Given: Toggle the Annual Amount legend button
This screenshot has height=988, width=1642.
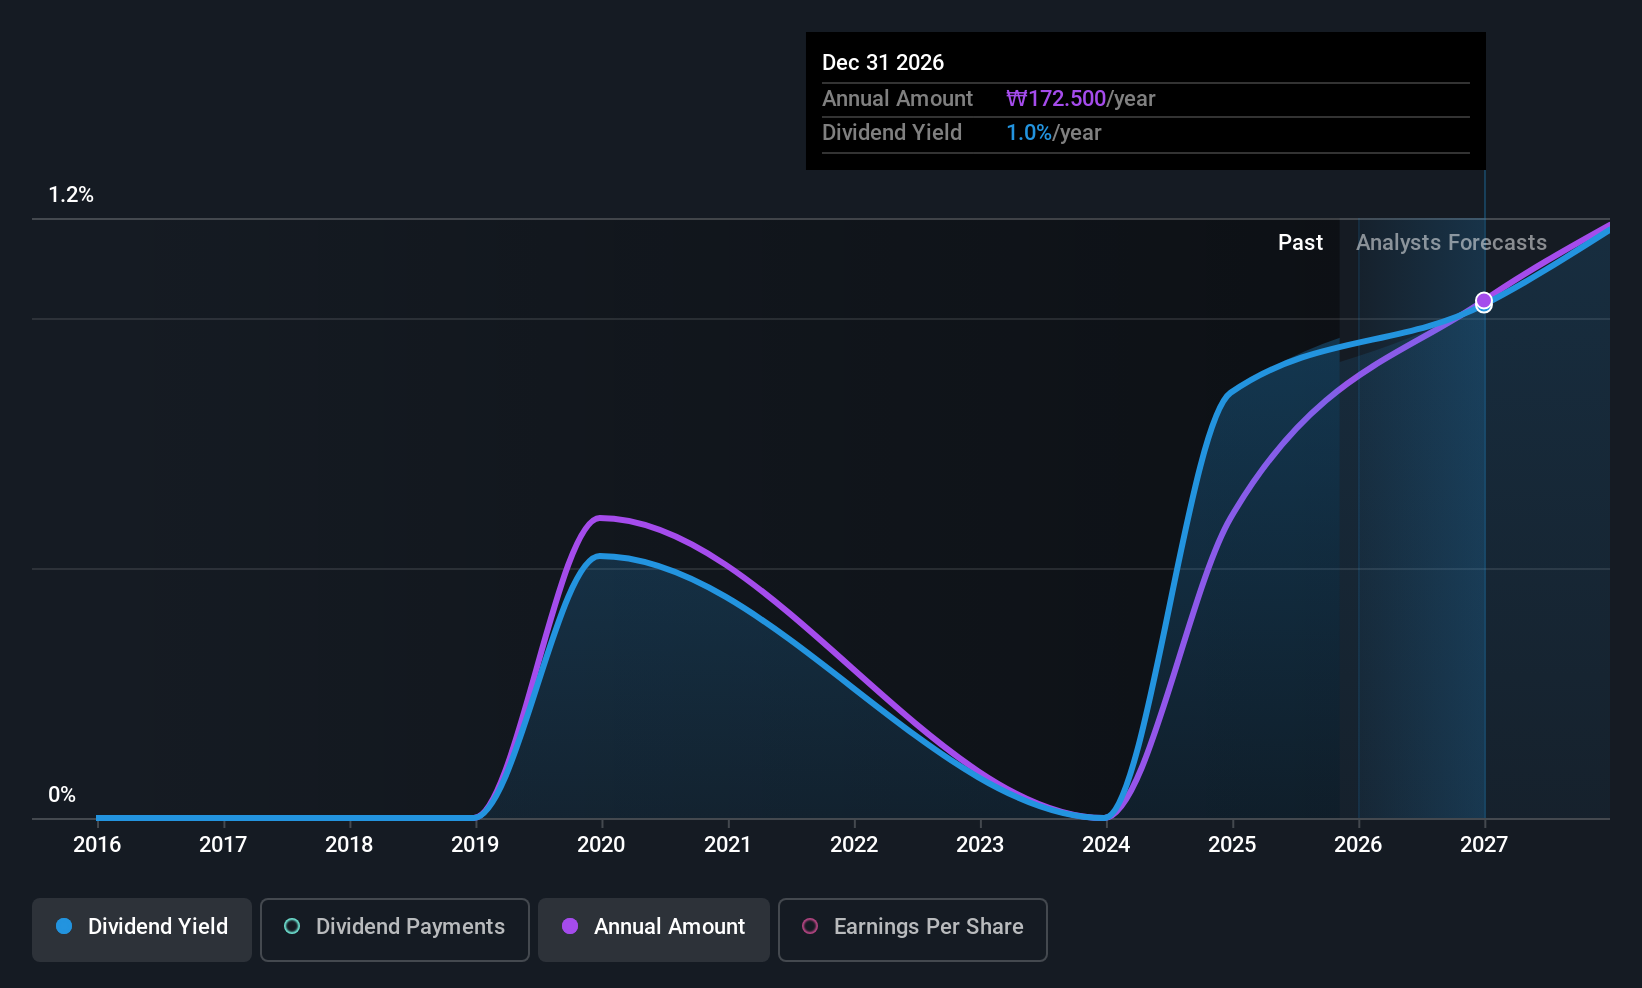Looking at the screenshot, I should pos(653,929).
